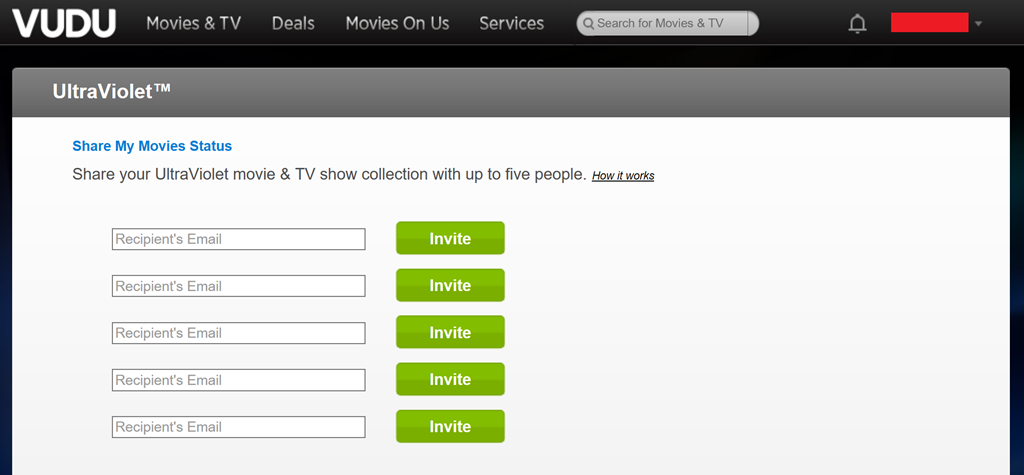Open the Deals menu

click(x=293, y=23)
